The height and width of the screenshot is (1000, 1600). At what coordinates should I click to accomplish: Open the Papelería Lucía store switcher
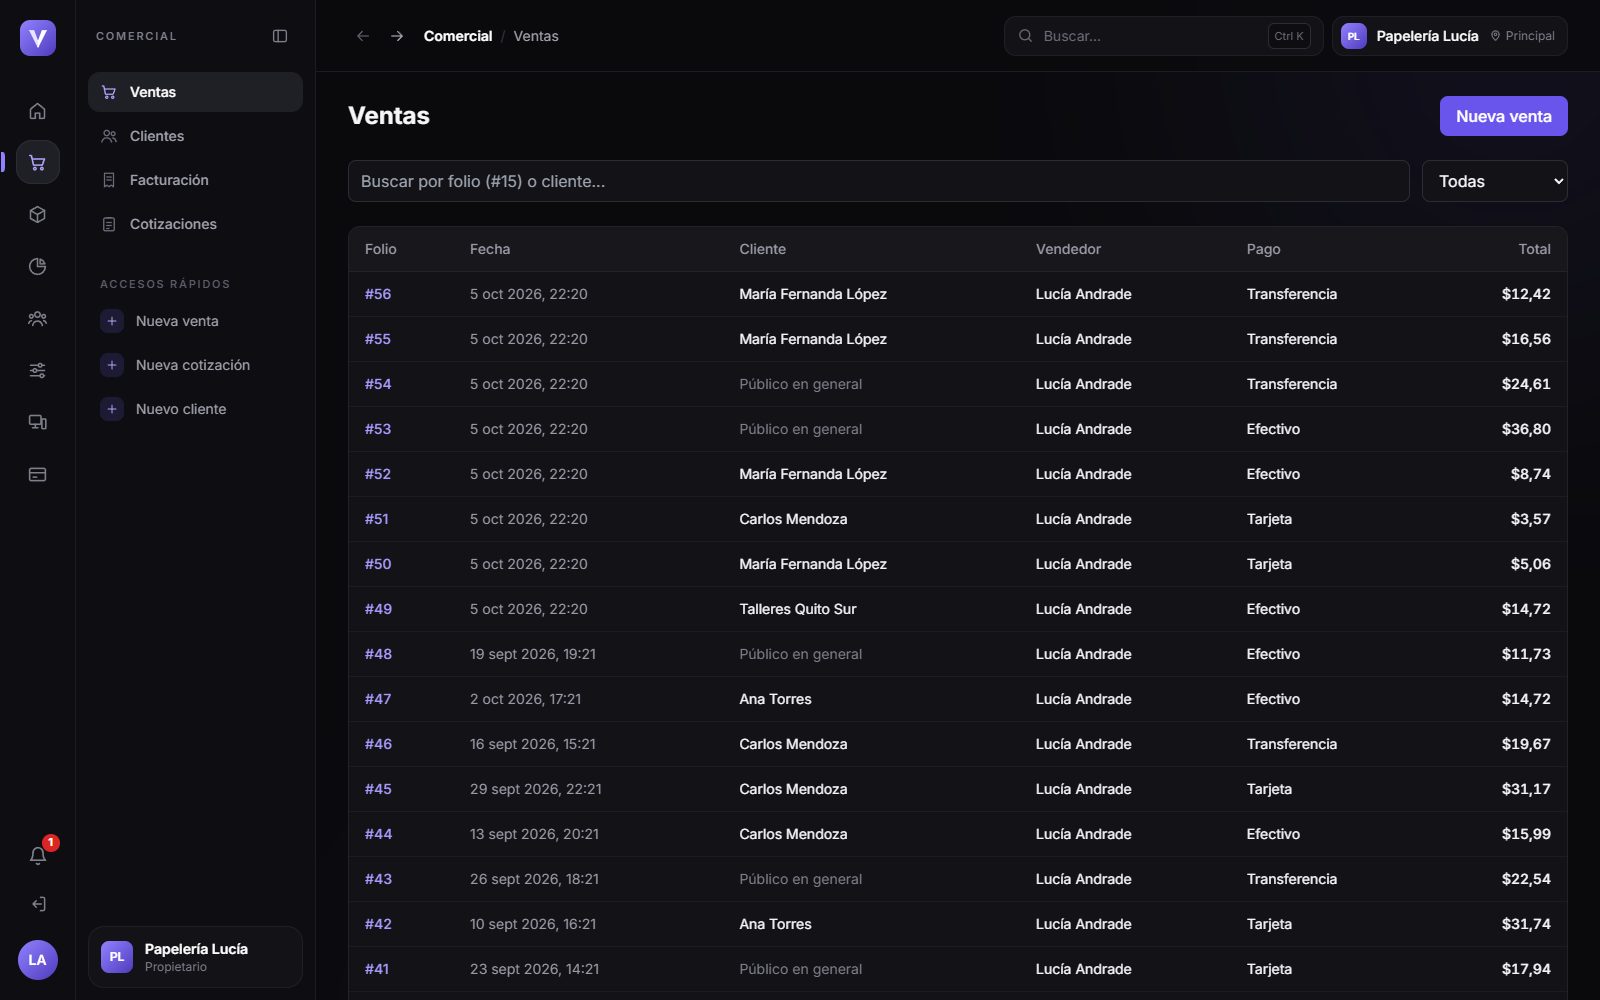(x=1449, y=36)
